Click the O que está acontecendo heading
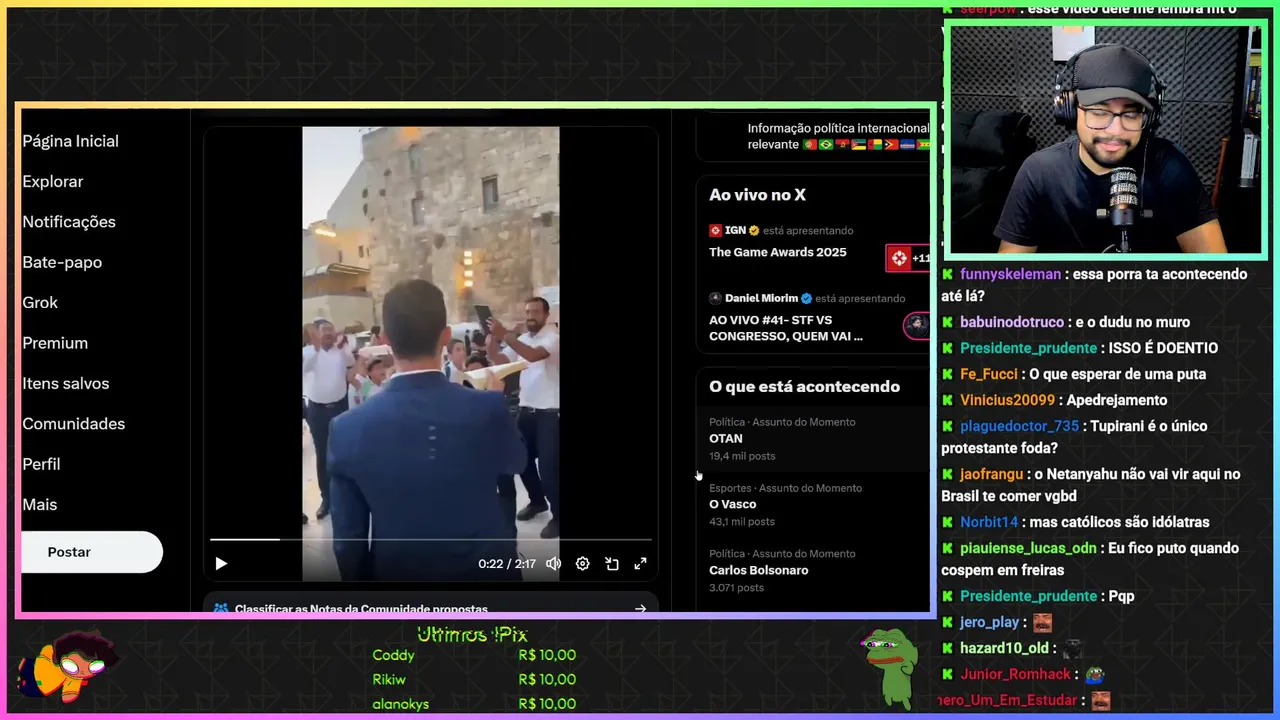Screen dimensions: 1280x720 click(x=804, y=386)
